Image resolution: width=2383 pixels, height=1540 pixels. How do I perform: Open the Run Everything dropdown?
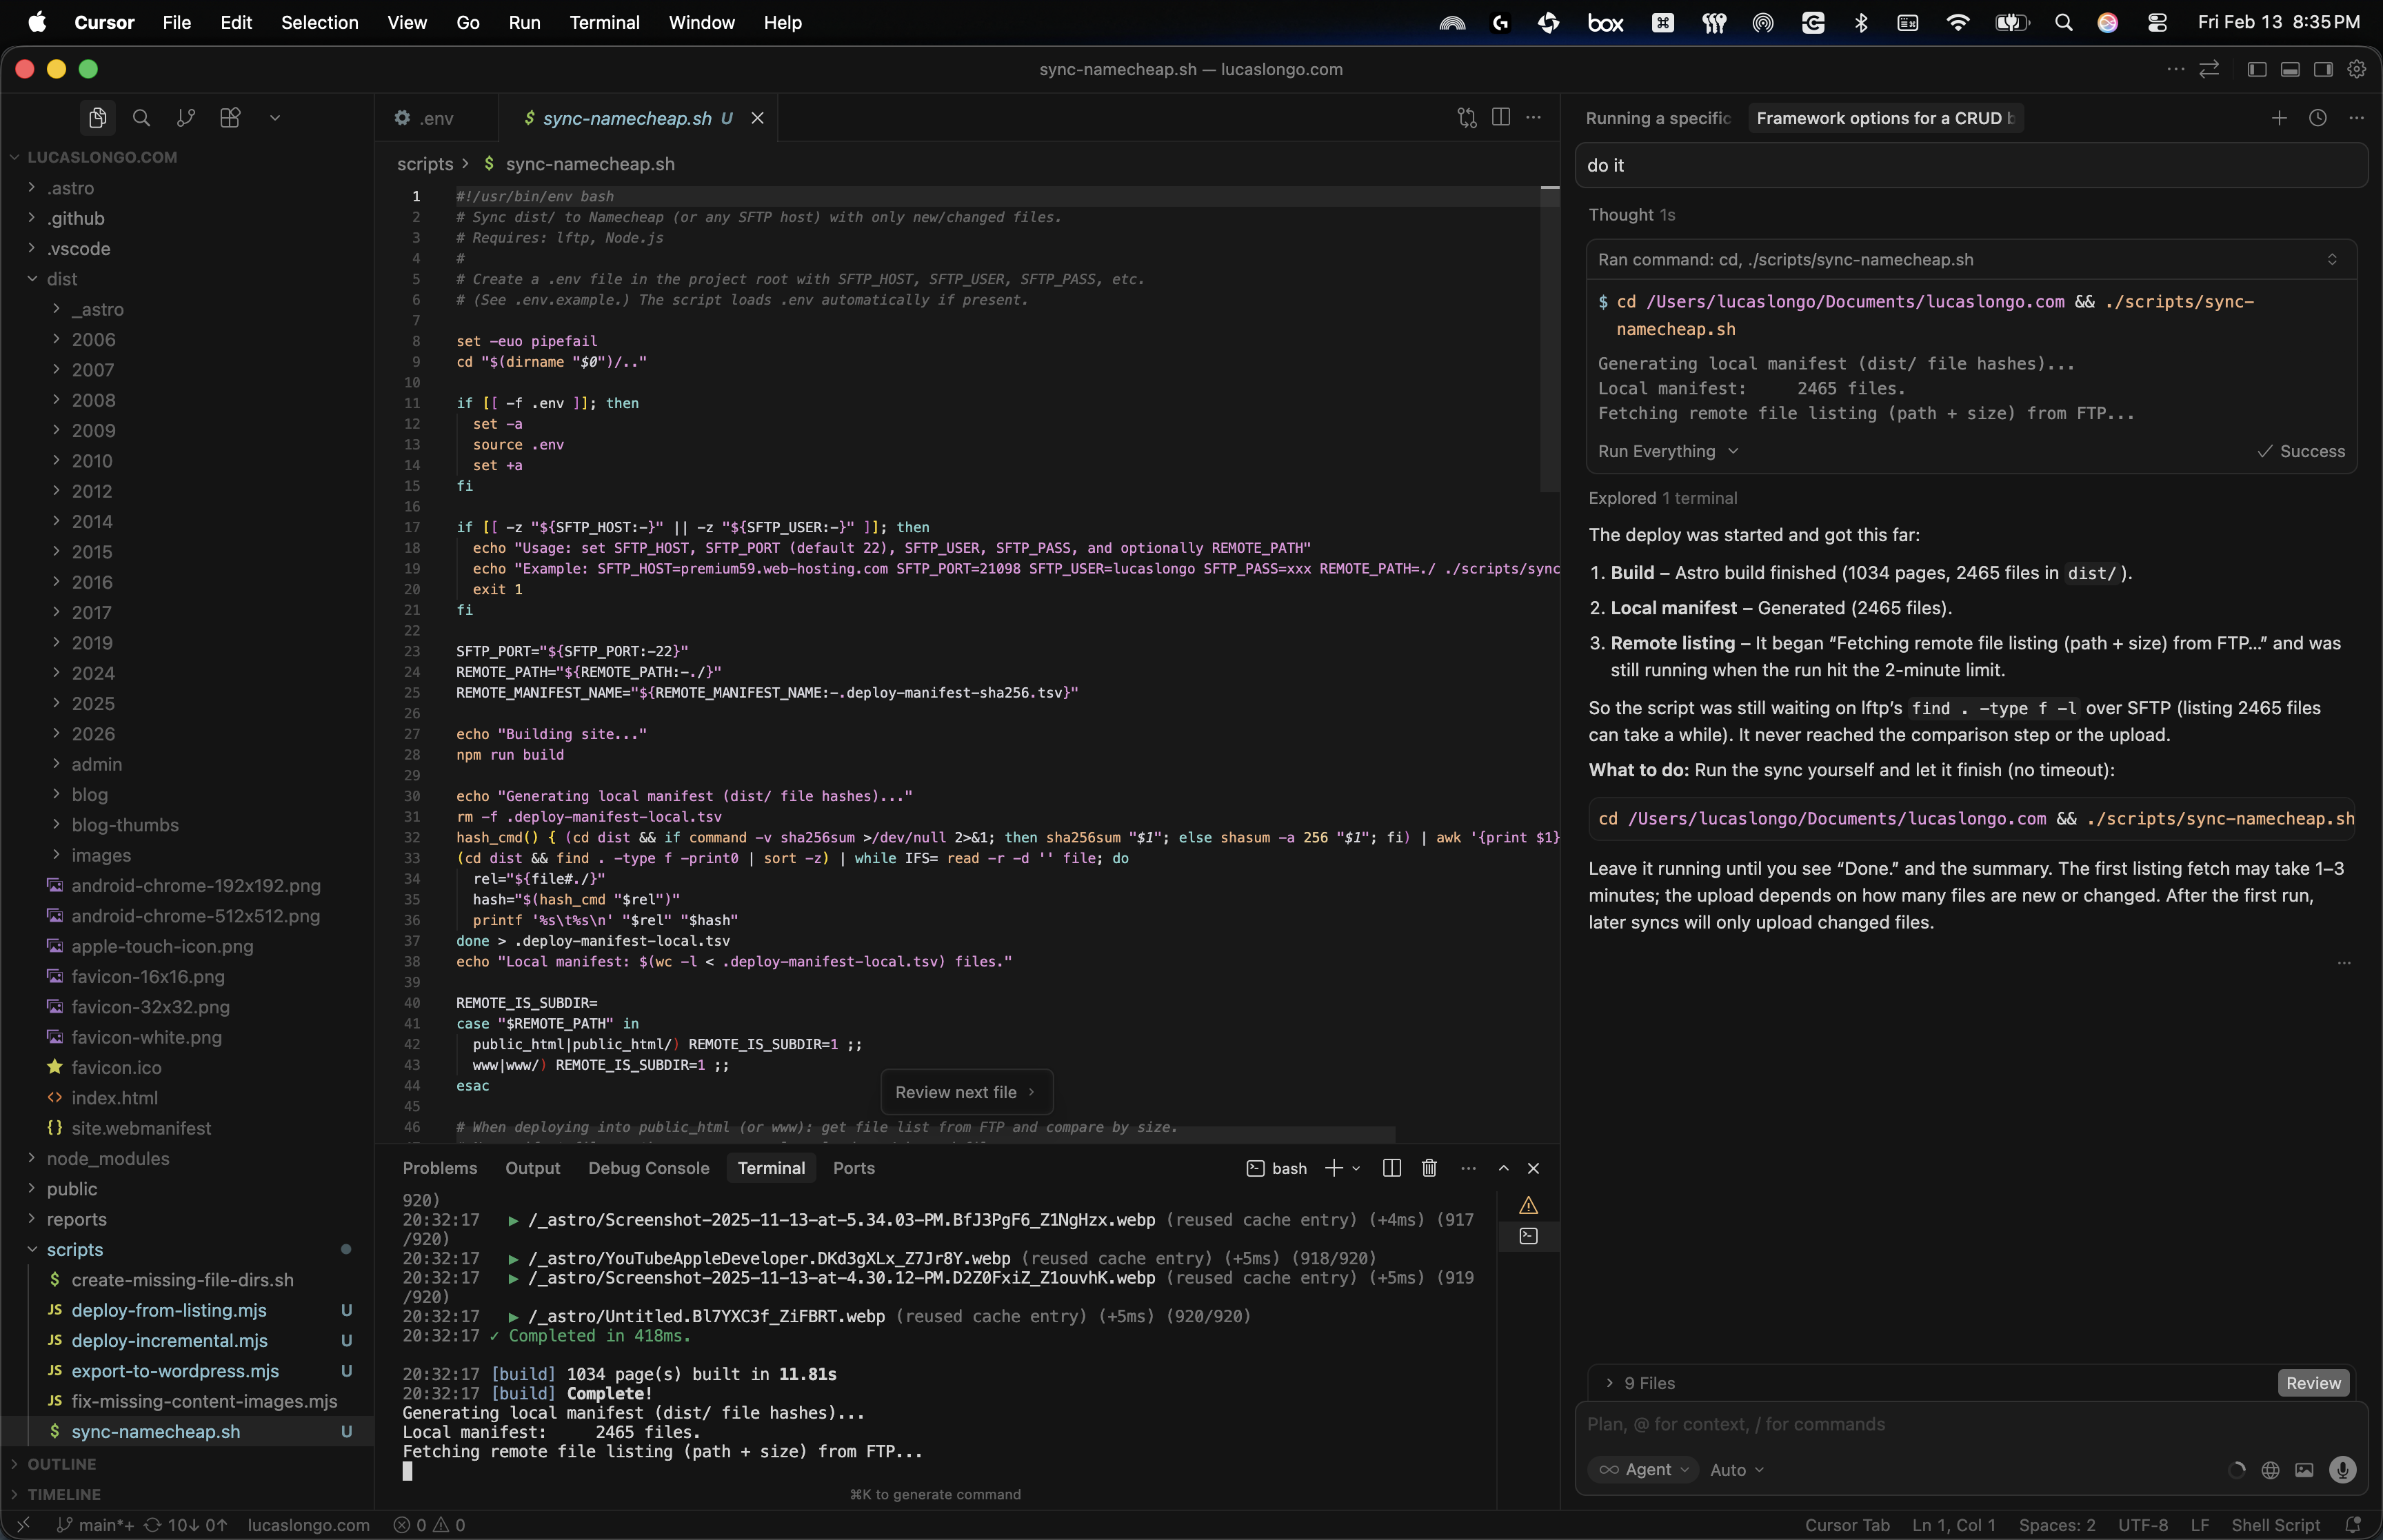[1667, 451]
